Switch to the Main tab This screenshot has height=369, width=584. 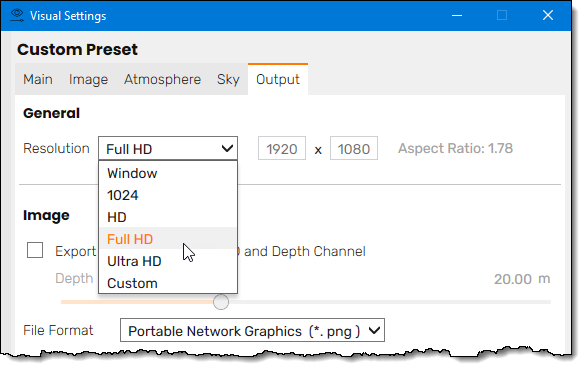coord(38,79)
